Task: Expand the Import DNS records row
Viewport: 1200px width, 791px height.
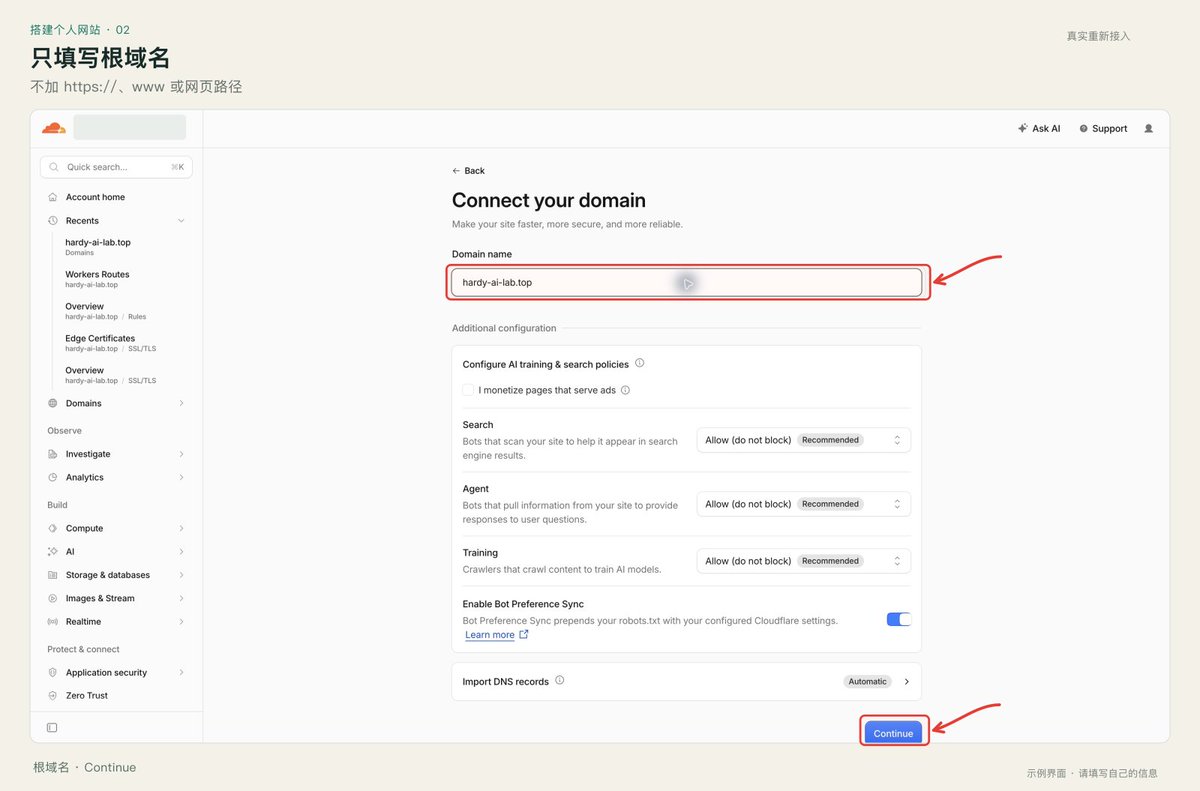Action: tap(686, 681)
